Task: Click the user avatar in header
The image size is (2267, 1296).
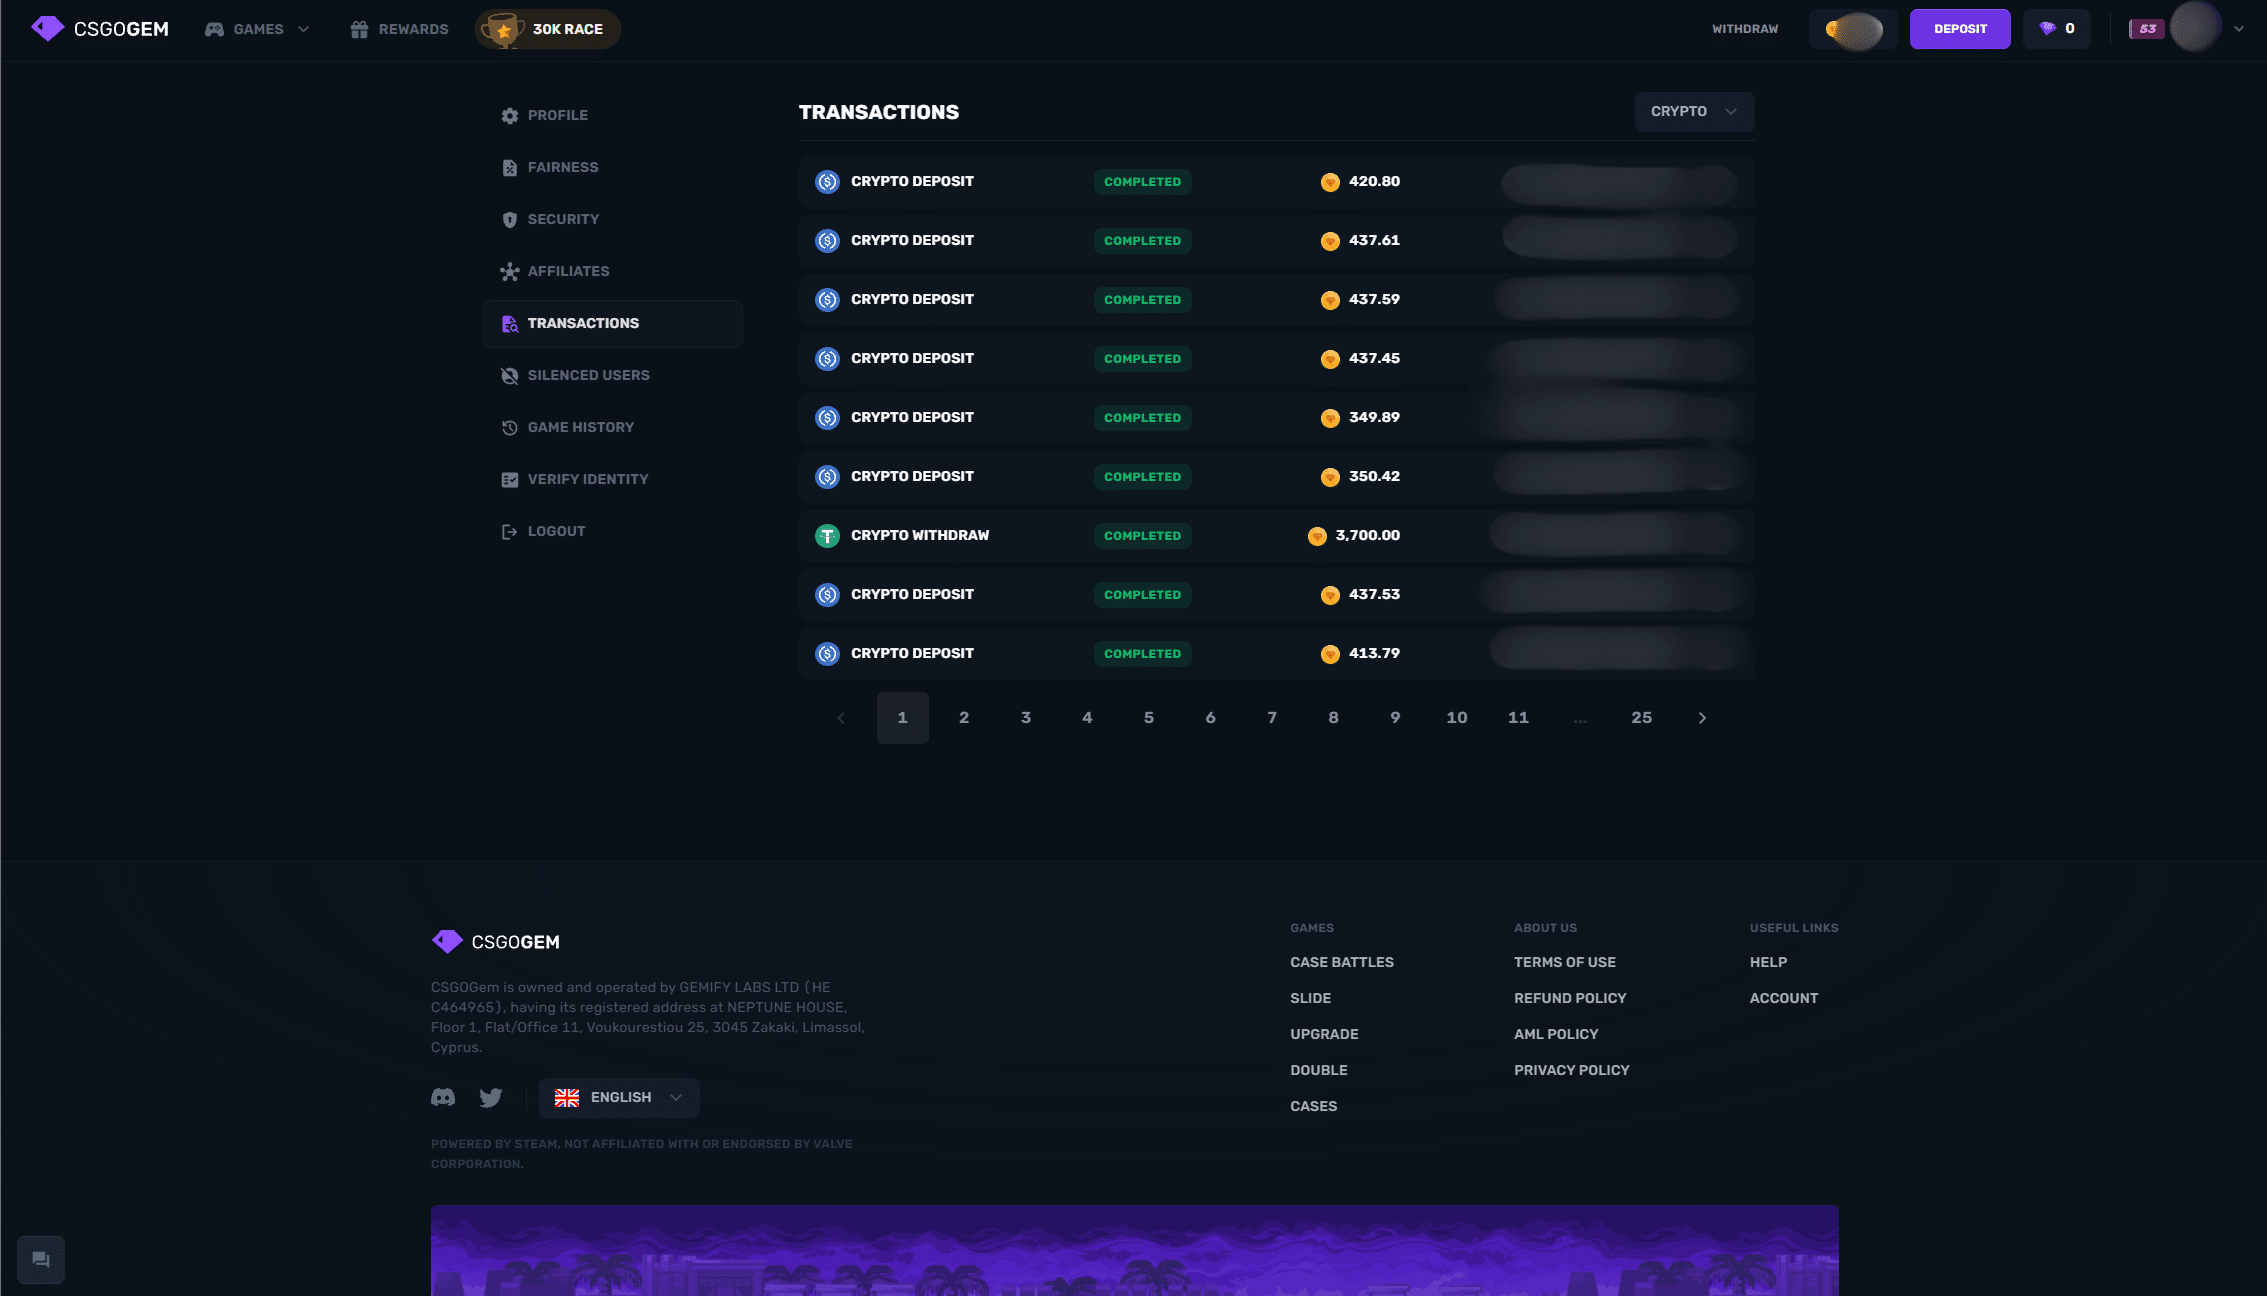Action: [x=2196, y=27]
